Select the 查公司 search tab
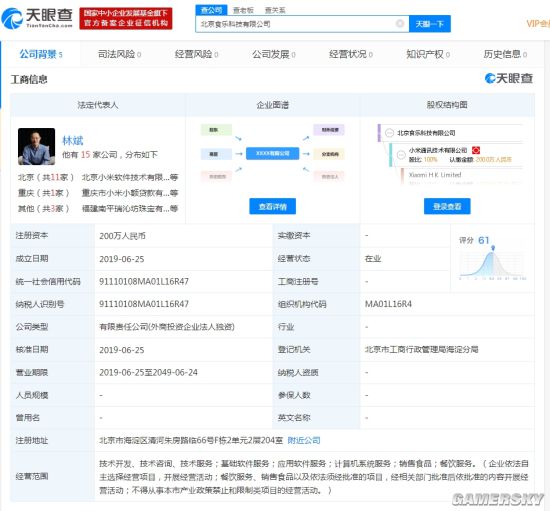This screenshot has width=550, height=511. 211,10
